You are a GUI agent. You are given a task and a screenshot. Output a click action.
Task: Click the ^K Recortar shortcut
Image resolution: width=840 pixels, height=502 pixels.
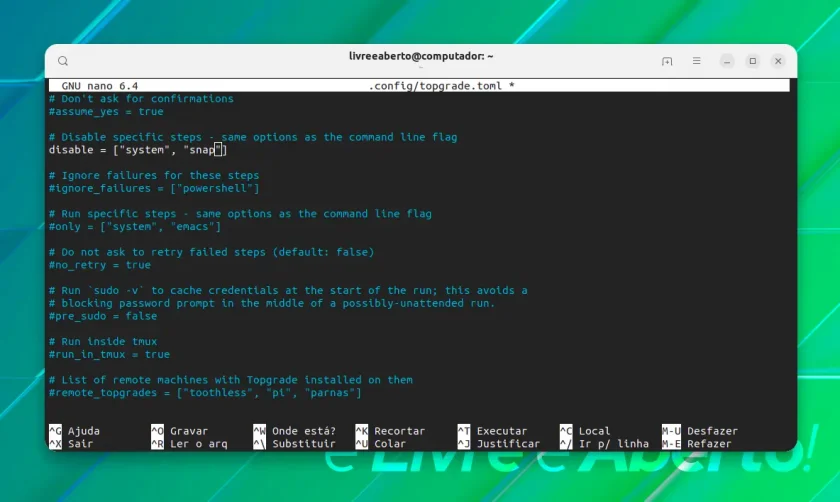(390, 431)
